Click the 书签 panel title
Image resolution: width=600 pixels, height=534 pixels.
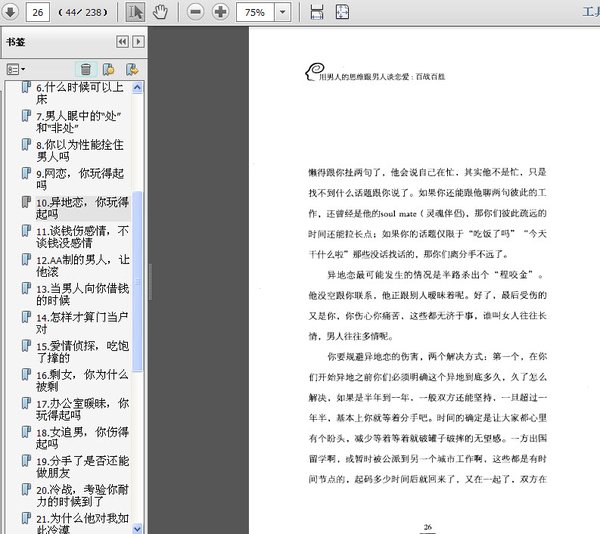(16, 42)
